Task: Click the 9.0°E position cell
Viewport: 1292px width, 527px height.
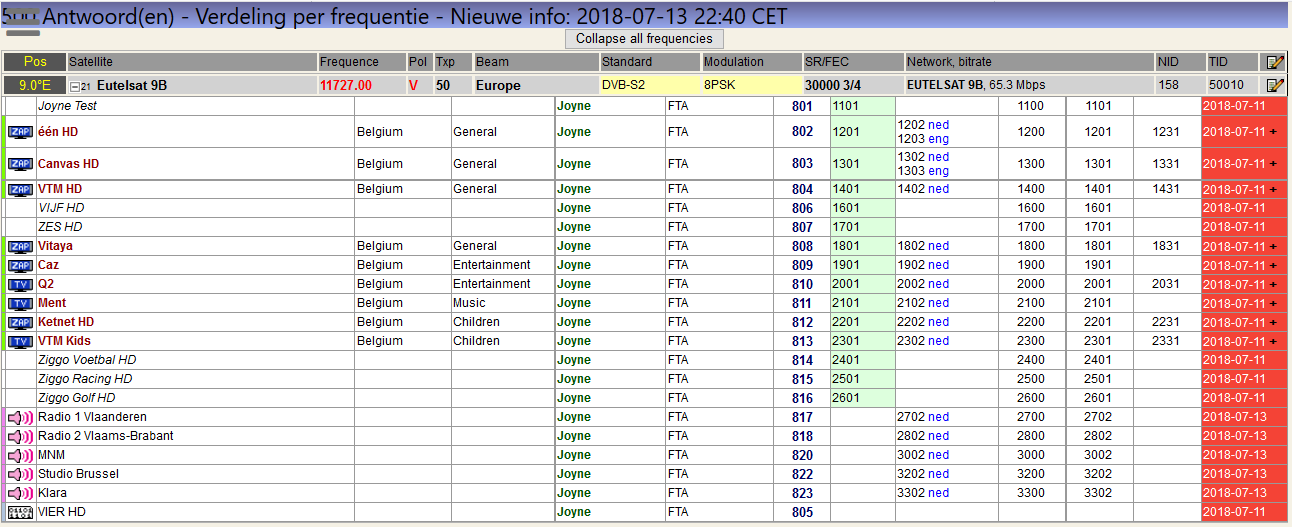Action: click(34, 86)
